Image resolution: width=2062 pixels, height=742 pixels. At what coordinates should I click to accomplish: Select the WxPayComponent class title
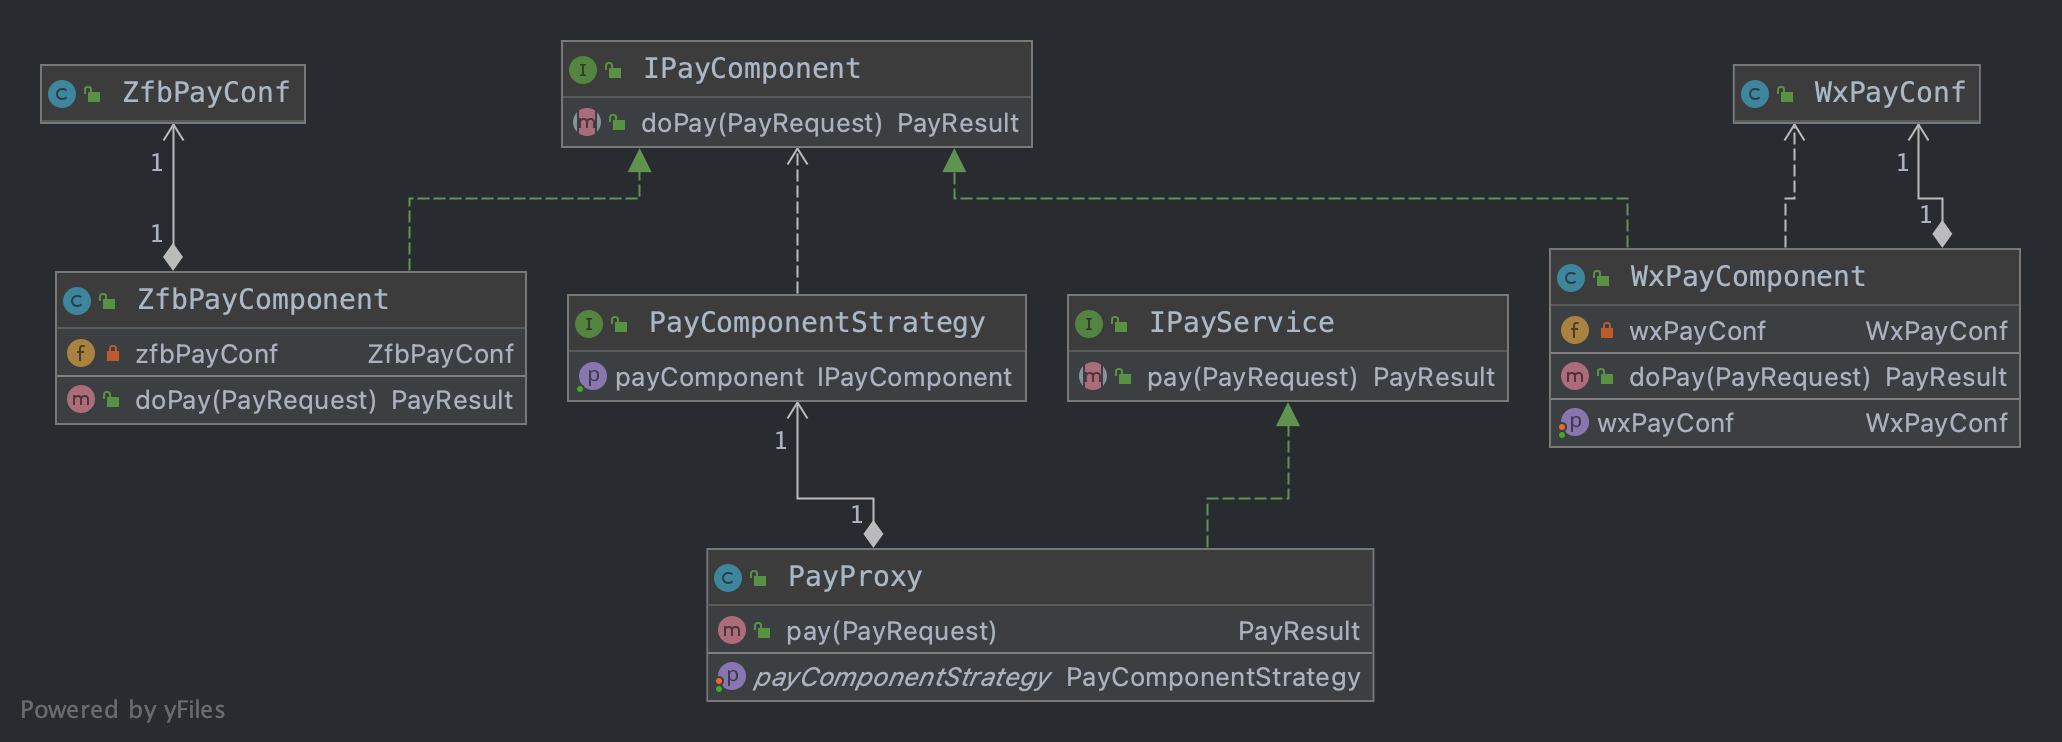[x=1747, y=277]
